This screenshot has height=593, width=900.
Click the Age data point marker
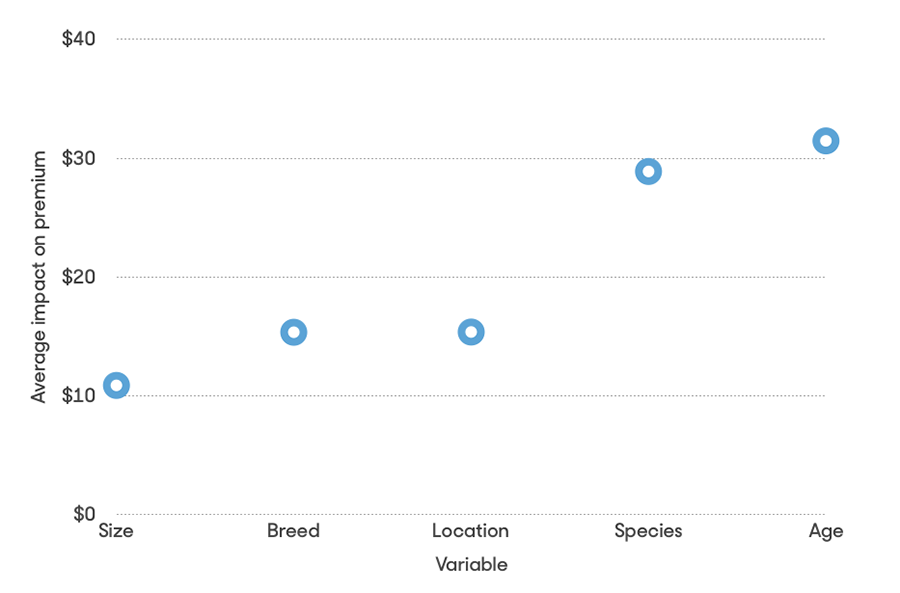(825, 141)
